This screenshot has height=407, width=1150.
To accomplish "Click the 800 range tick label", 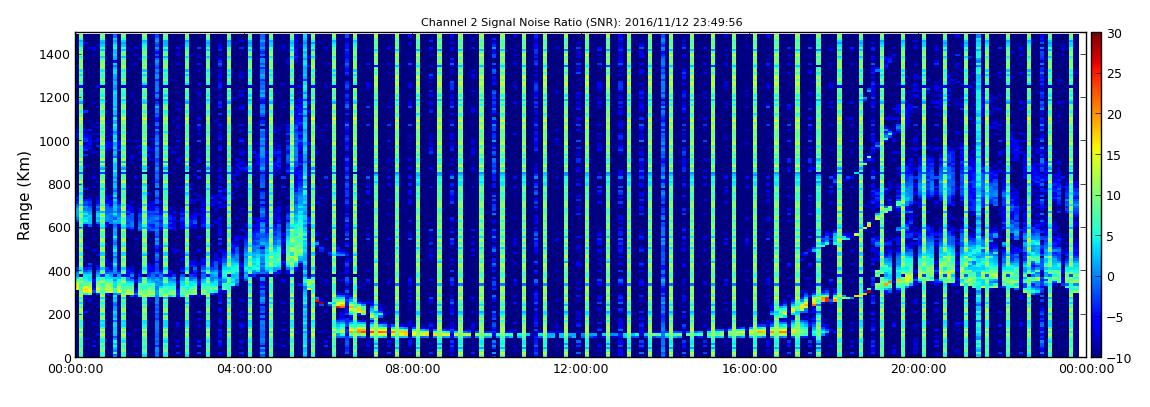I will tap(59, 184).
